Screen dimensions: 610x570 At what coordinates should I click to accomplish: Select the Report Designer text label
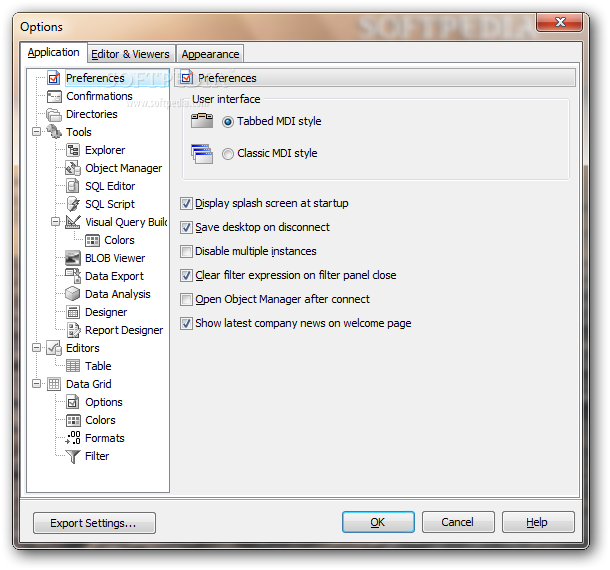pos(124,330)
